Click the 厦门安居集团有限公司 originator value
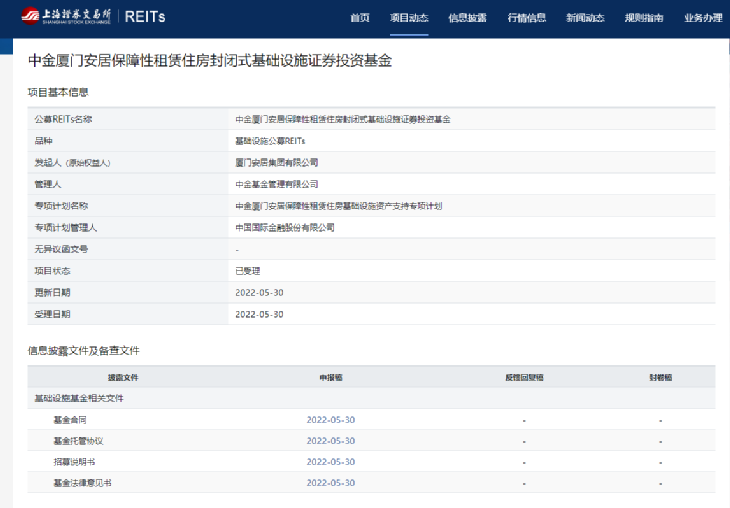The width and height of the screenshot is (730, 508). pos(276,162)
